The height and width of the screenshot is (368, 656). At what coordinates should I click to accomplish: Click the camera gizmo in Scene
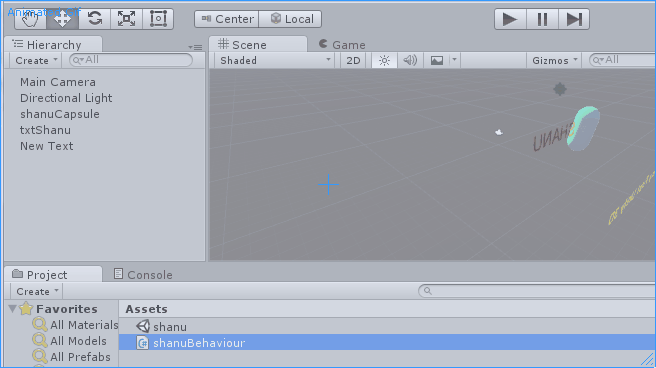point(499,132)
